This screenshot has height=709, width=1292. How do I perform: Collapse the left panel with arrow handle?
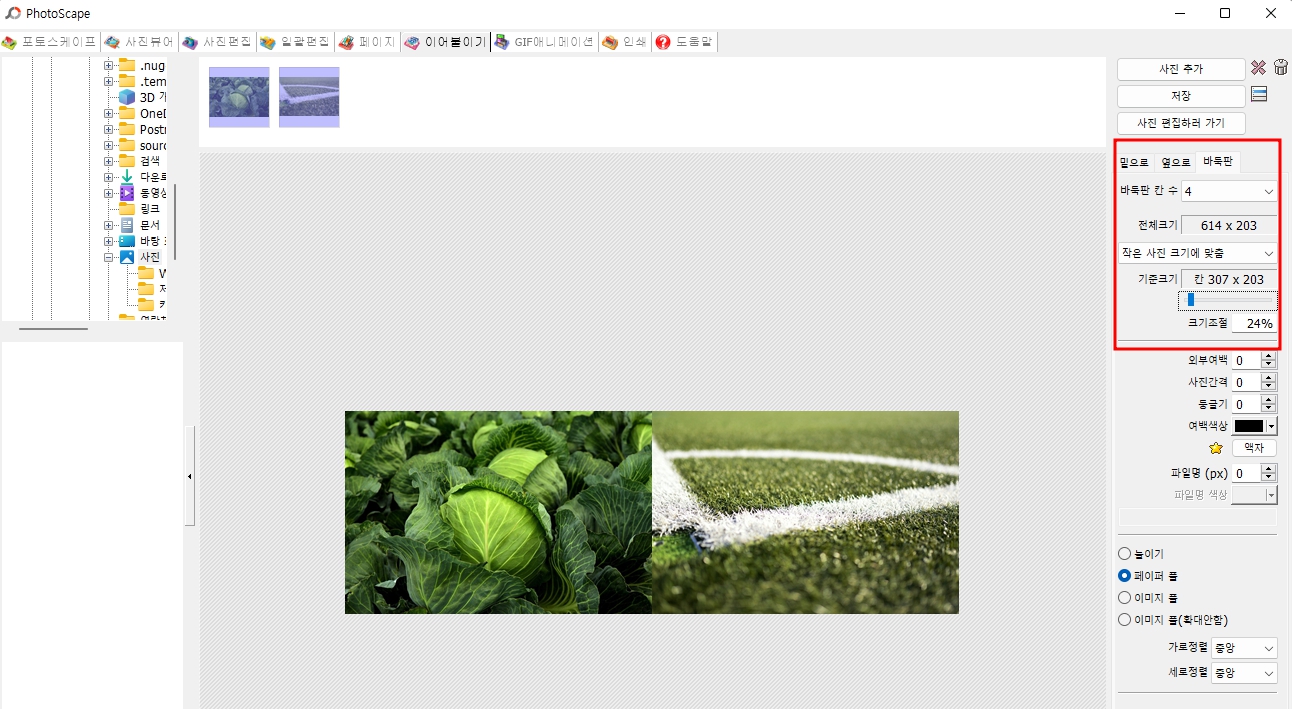(x=190, y=476)
